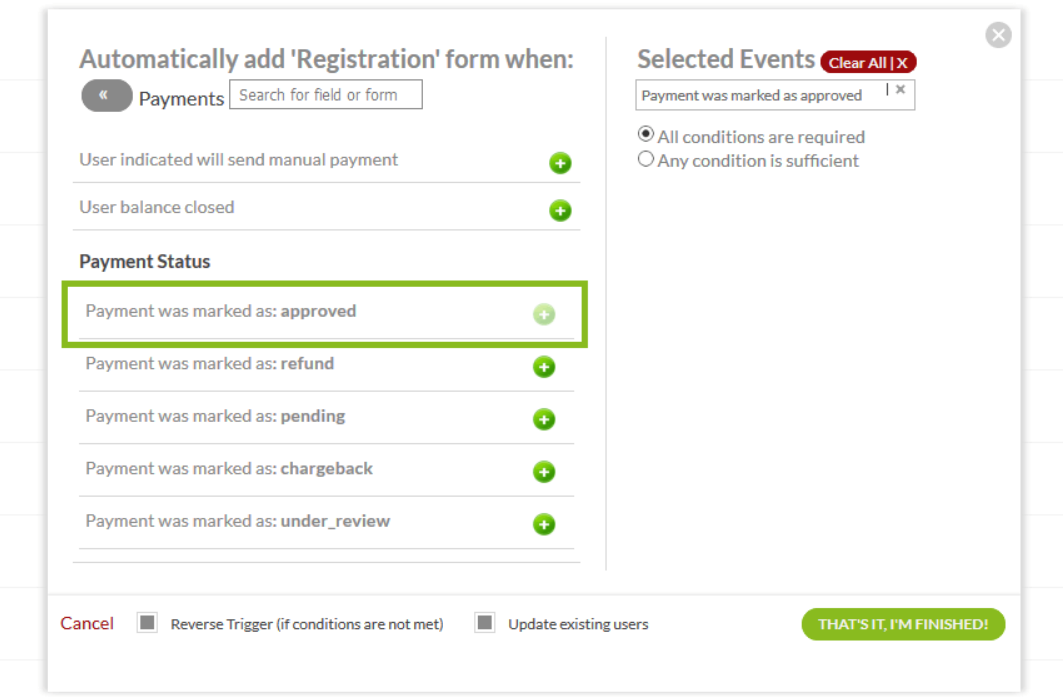Add 'Payment was marked as: pending' event
Image resolution: width=1064 pixels, height=697 pixels.
click(543, 419)
